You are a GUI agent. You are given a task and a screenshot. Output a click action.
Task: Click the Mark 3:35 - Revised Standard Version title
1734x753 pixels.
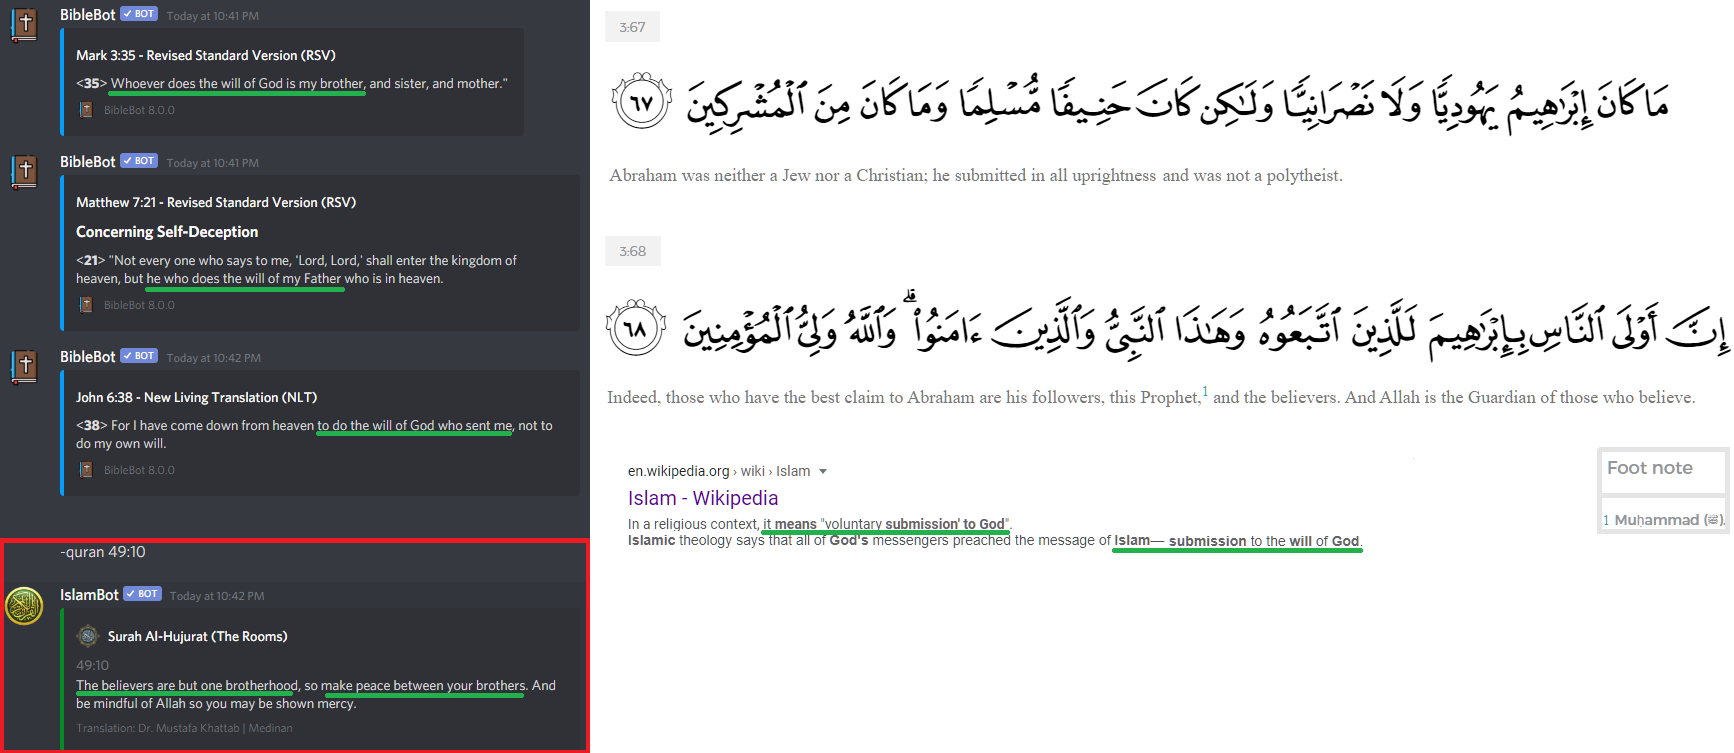(206, 55)
